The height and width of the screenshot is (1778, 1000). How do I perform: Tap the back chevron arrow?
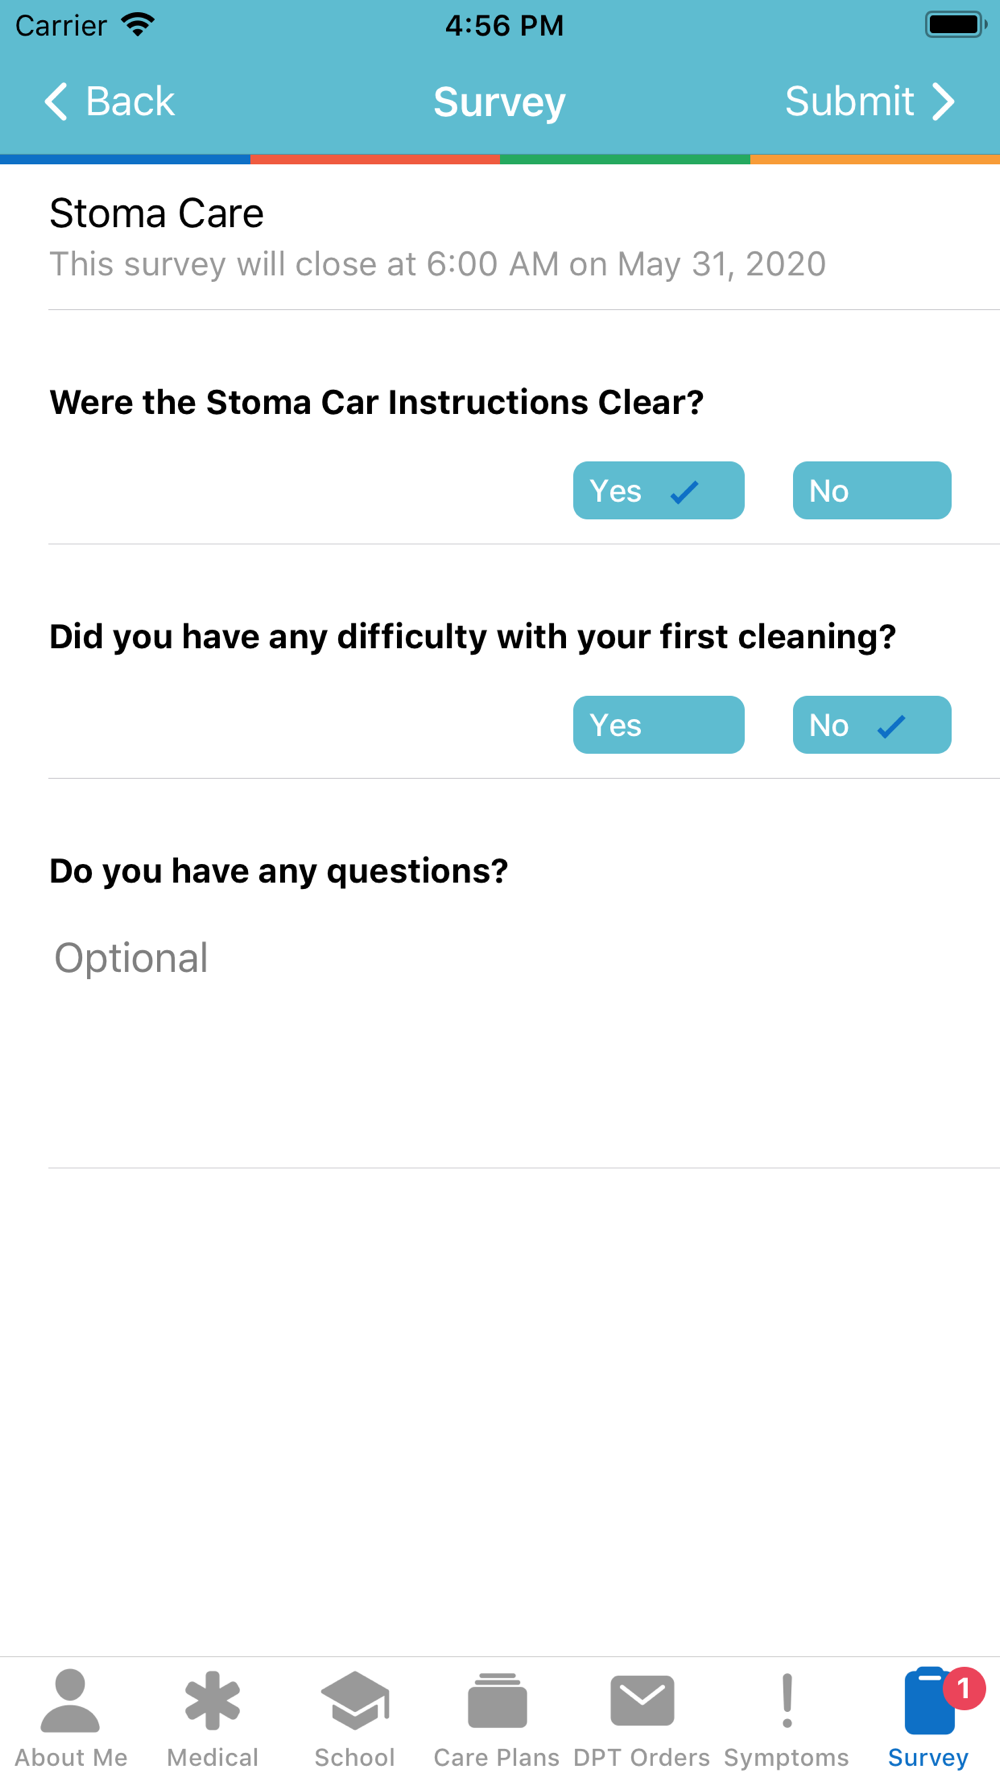[x=56, y=101]
